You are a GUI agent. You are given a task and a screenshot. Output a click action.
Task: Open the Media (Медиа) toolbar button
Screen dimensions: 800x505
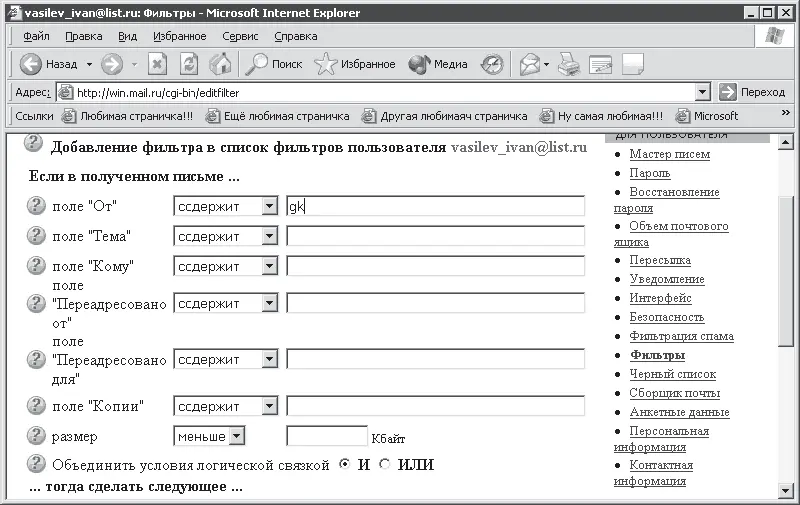[438, 64]
